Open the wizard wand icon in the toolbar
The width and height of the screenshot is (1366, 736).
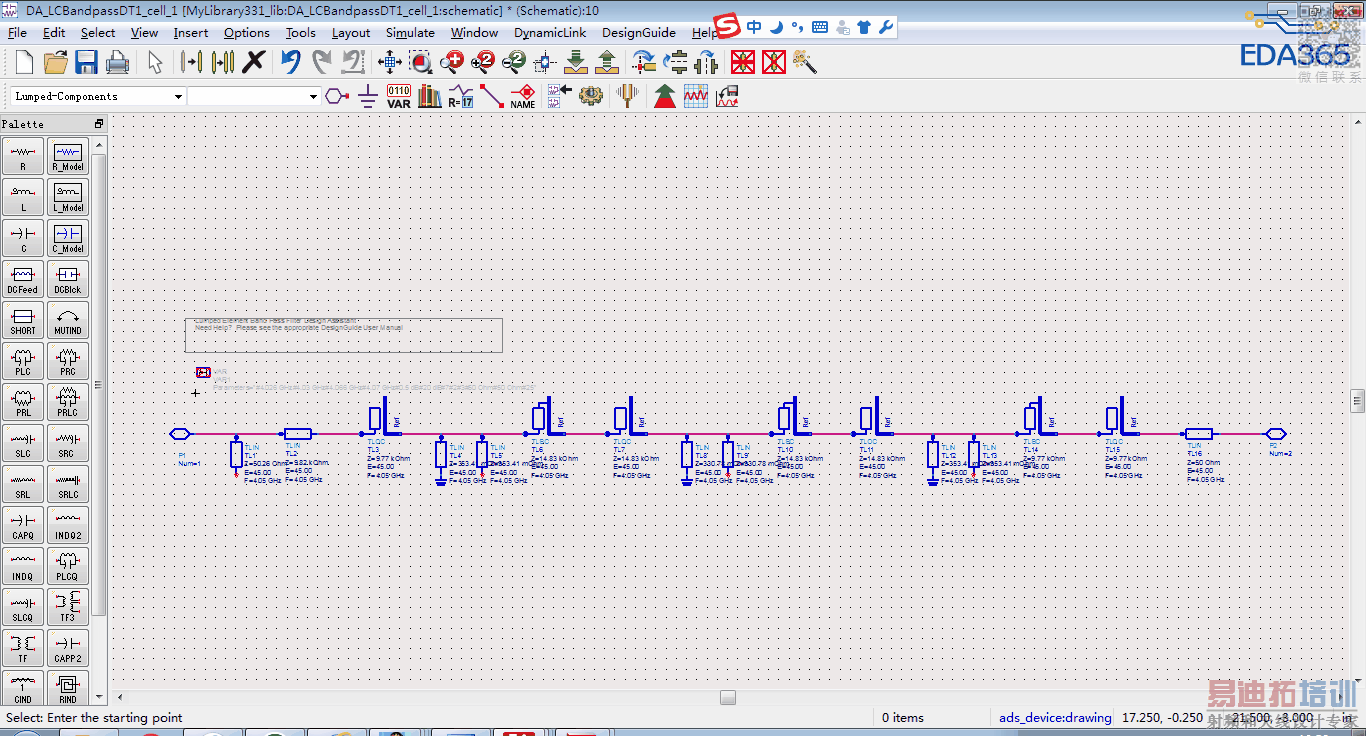point(805,62)
